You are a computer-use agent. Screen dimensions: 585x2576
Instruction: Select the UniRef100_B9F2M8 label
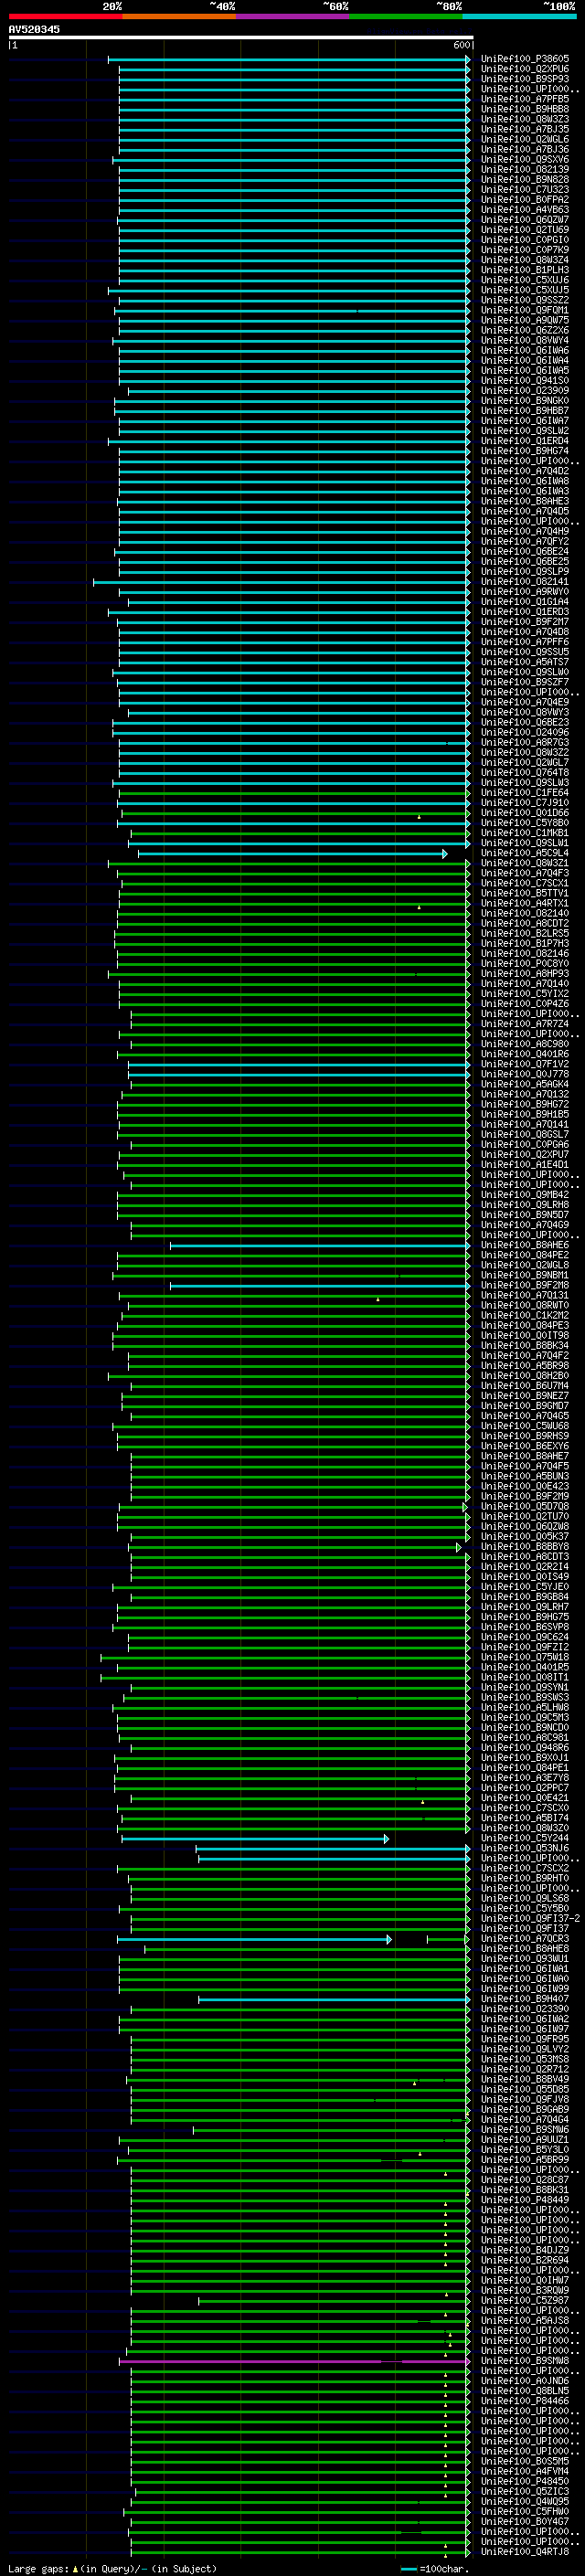pyautogui.click(x=525, y=1285)
